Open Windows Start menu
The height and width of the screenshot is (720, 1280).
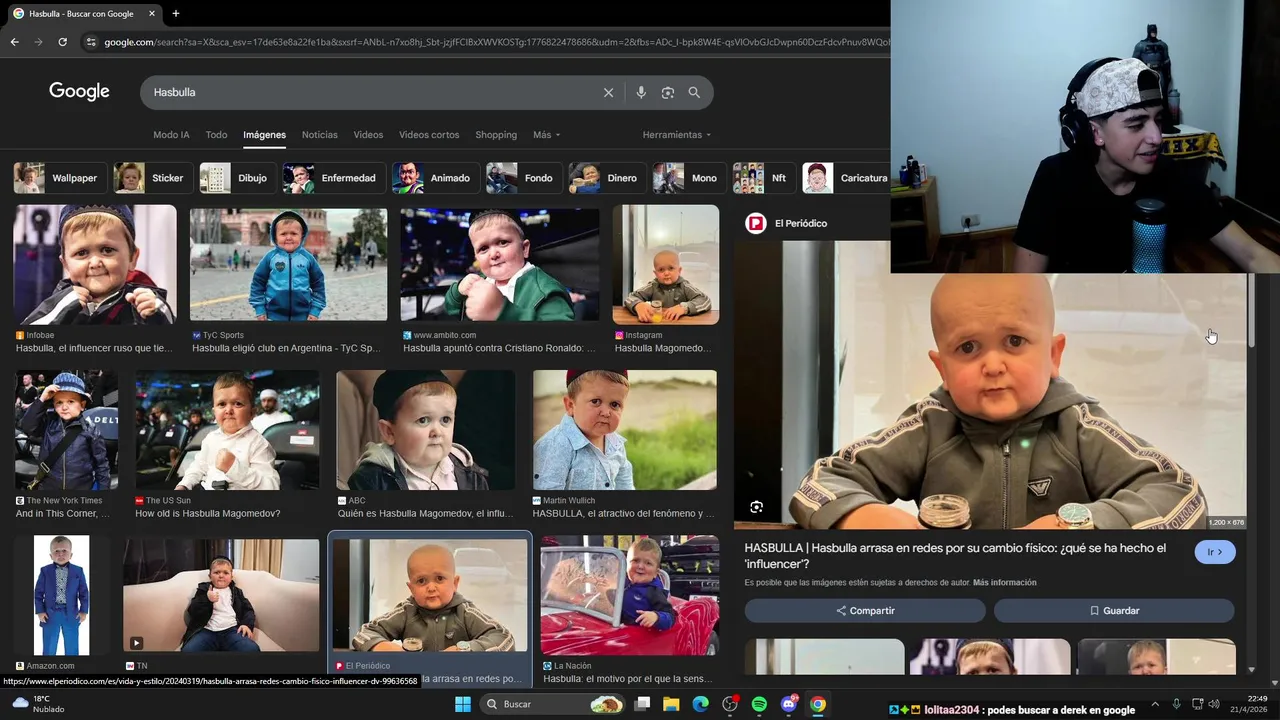pos(463,704)
